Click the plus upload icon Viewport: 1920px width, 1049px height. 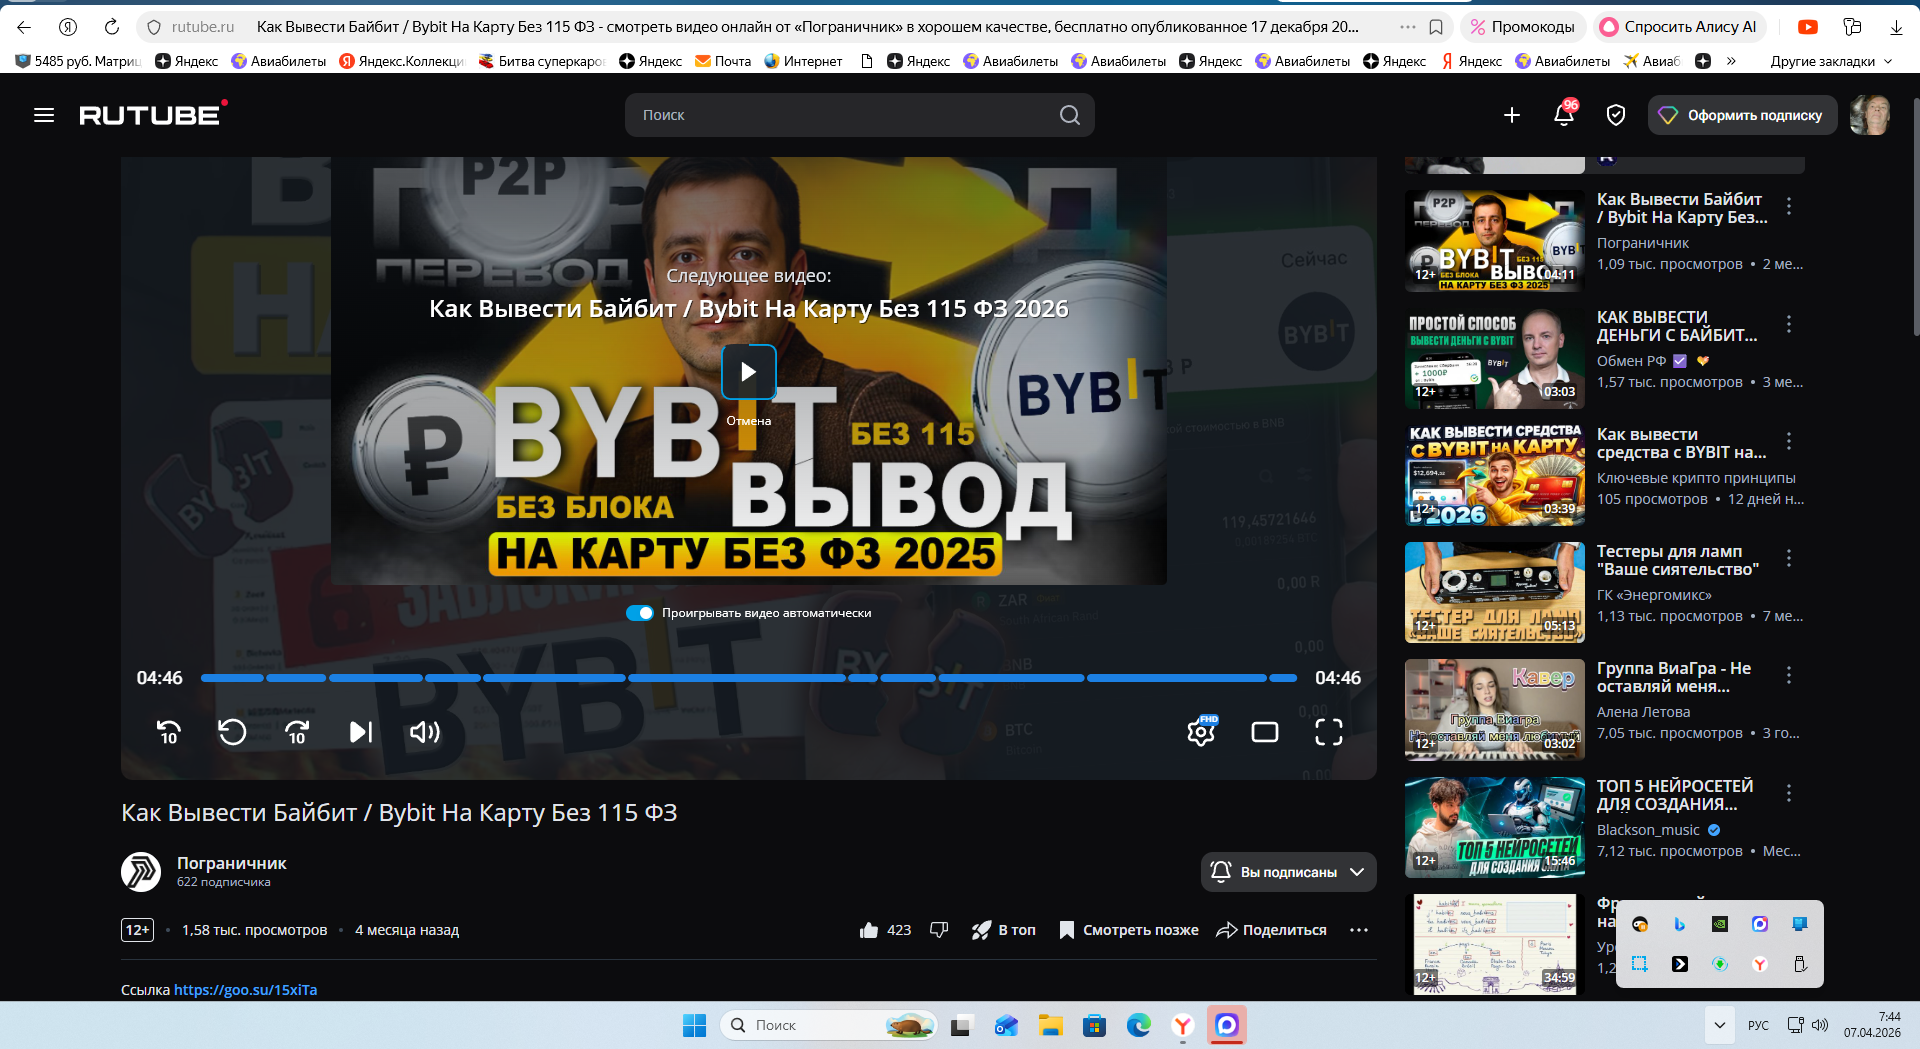click(1512, 115)
